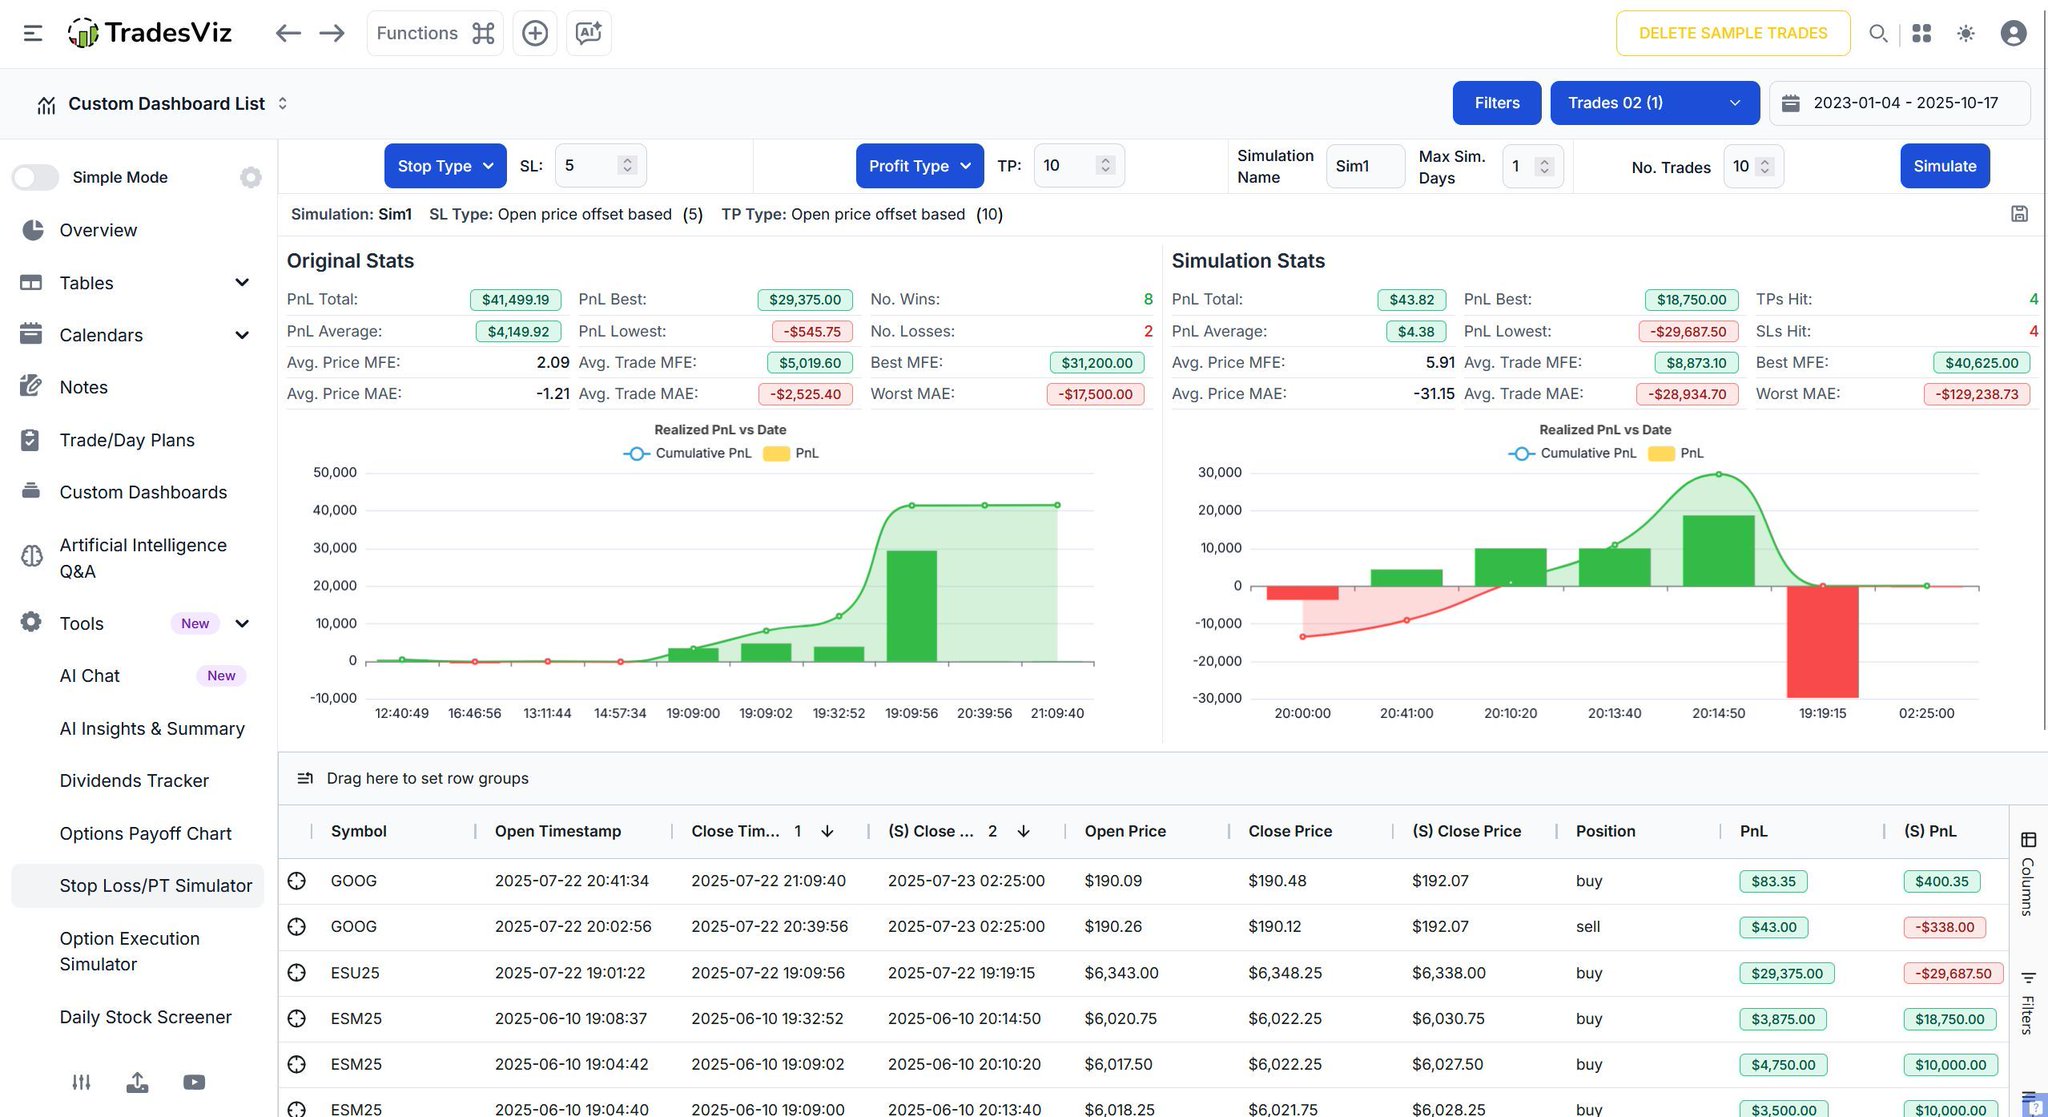
Task: Click the hamburger menu icon
Action: (x=33, y=33)
